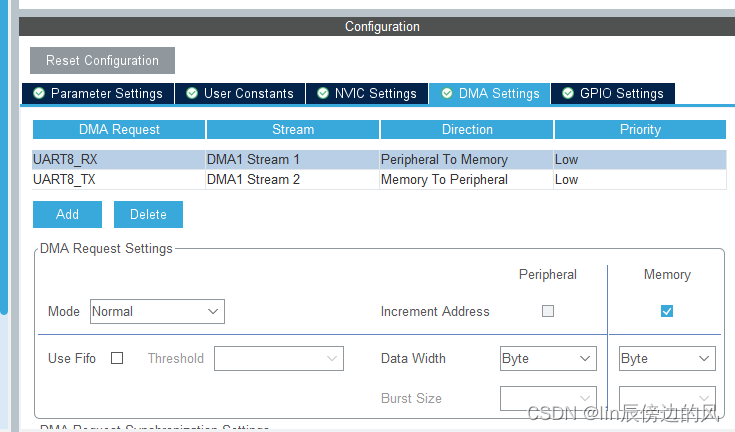Click the Stream column header
This screenshot has width=735, height=432.
[293, 129]
